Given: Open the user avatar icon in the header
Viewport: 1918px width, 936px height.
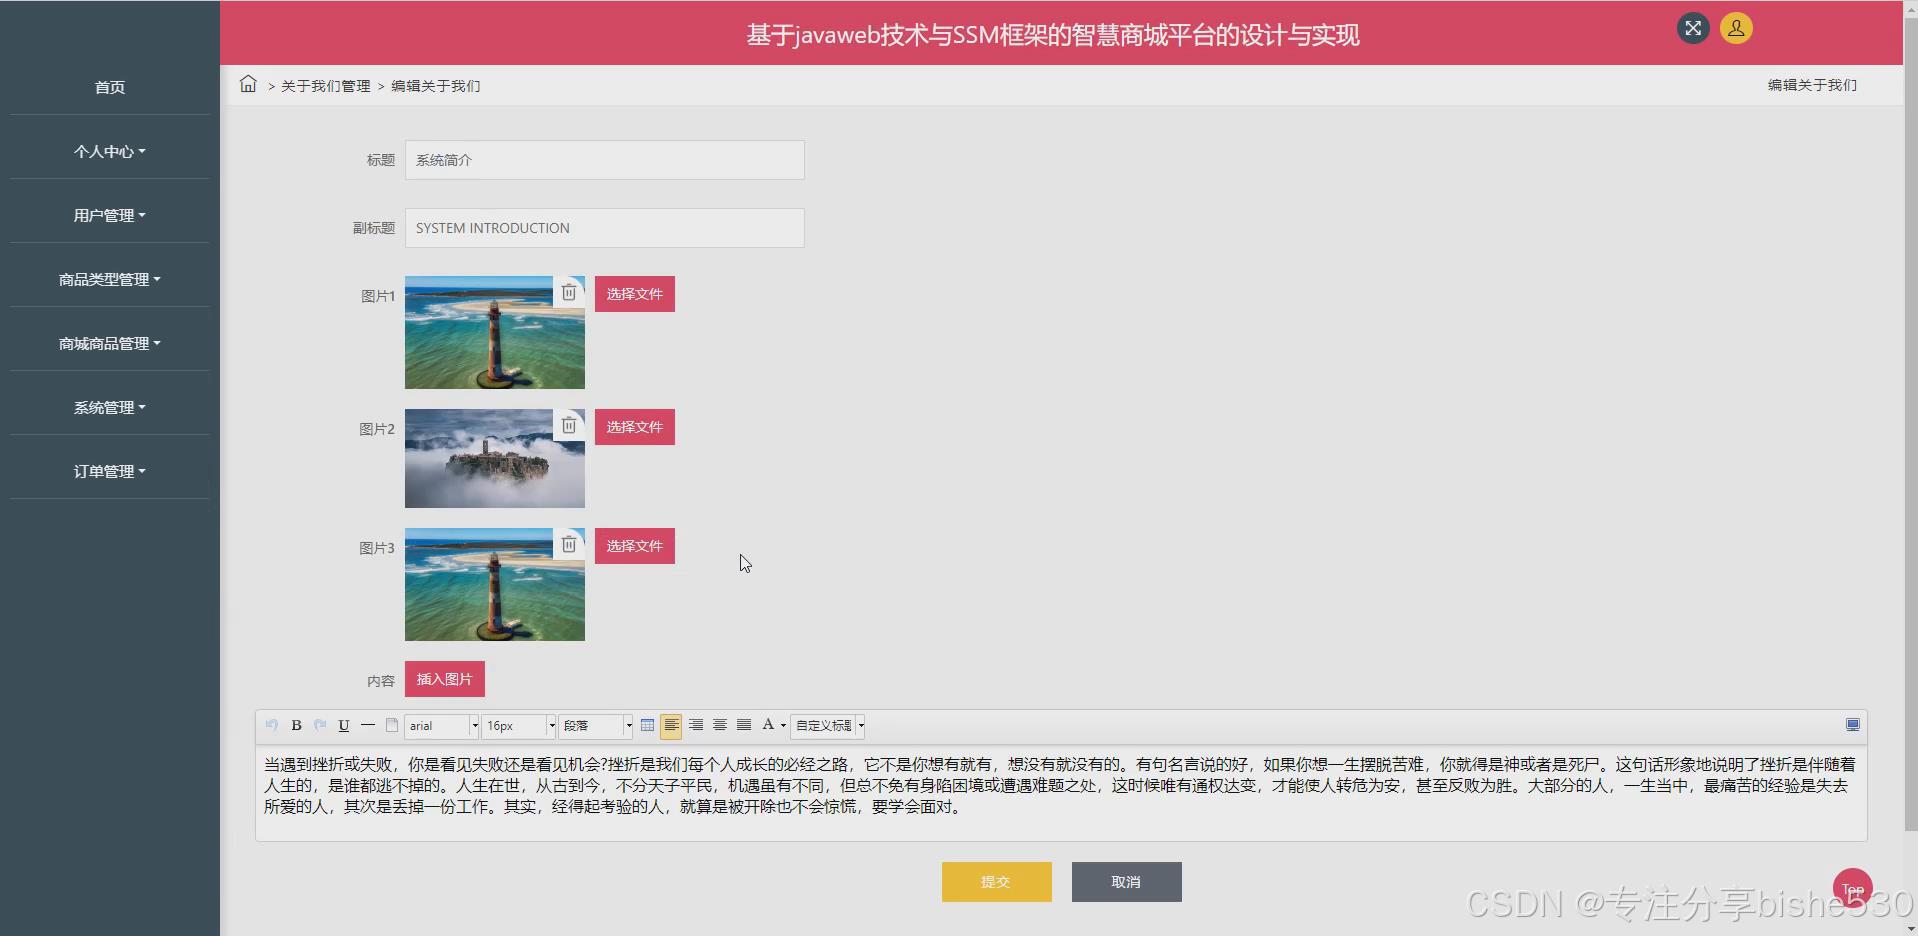Looking at the screenshot, I should (1736, 28).
